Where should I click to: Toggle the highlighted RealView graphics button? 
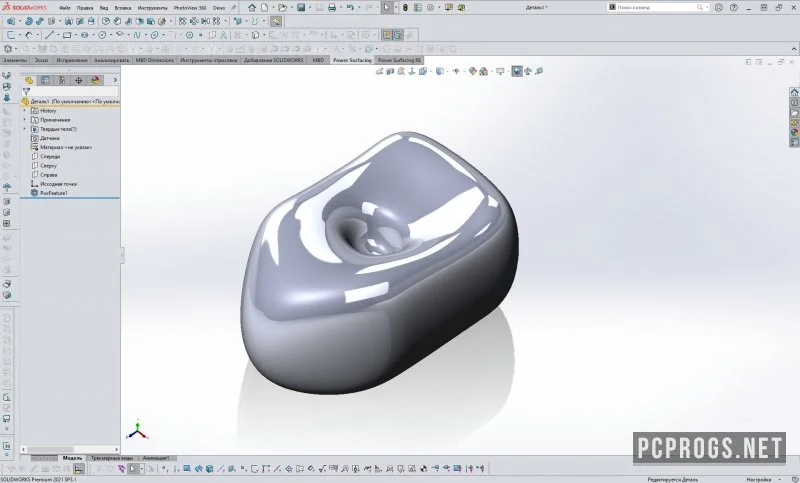click(517, 71)
